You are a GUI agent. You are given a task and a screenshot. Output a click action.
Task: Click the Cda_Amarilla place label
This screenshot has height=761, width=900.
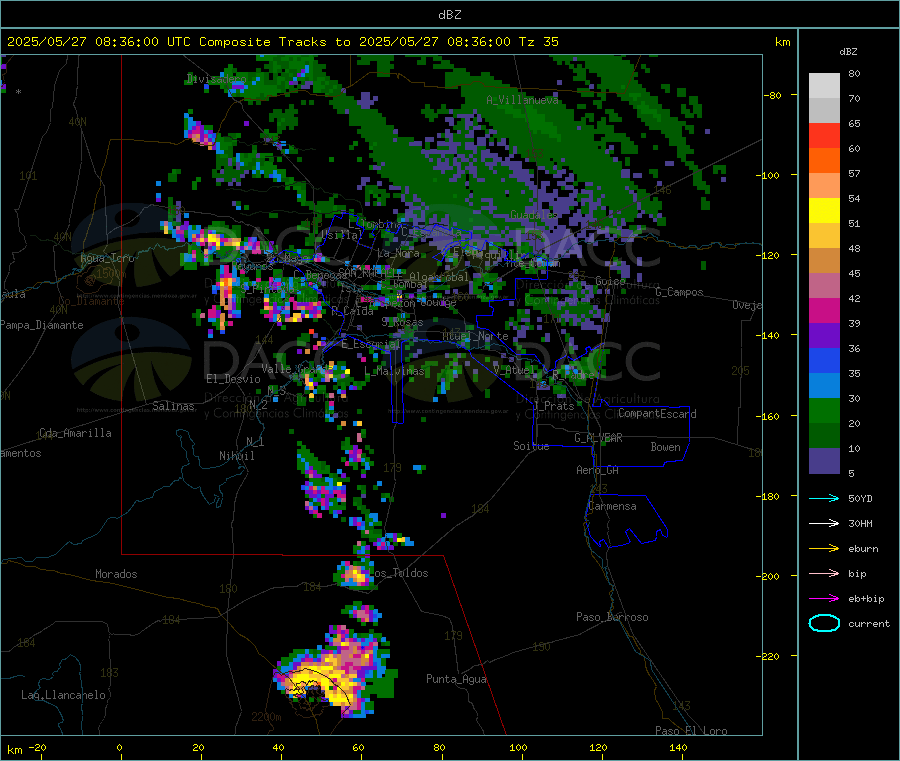click(75, 433)
